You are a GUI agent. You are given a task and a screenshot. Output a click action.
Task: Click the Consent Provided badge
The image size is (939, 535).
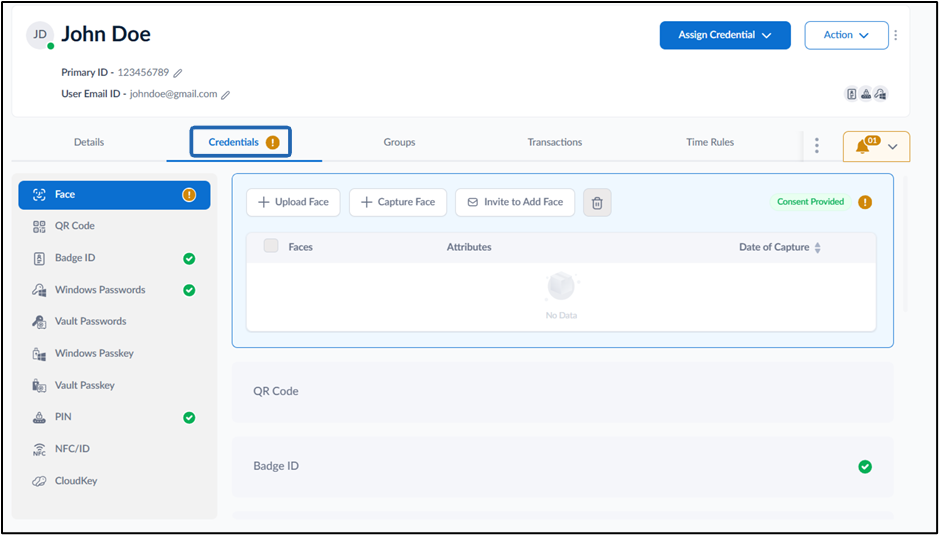pos(810,202)
